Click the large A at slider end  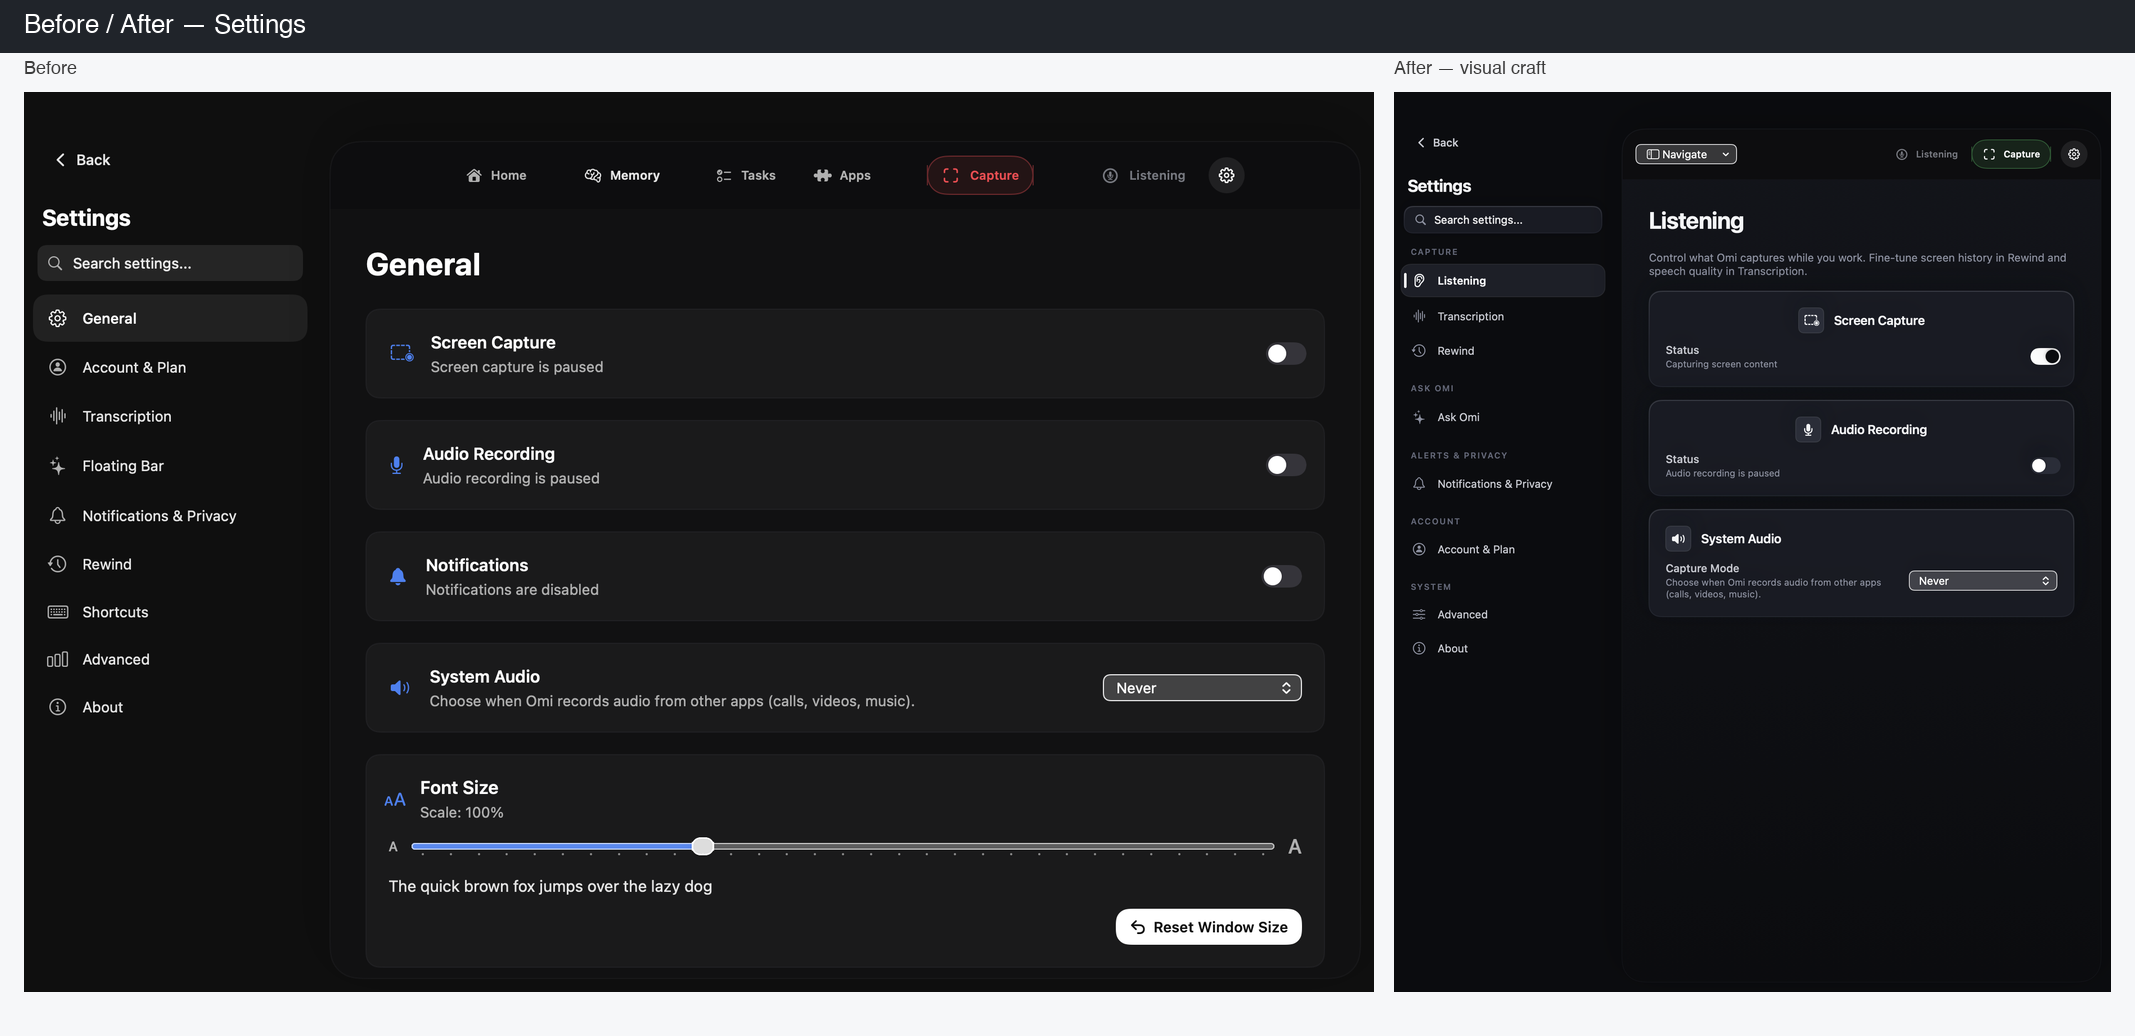(x=1295, y=847)
